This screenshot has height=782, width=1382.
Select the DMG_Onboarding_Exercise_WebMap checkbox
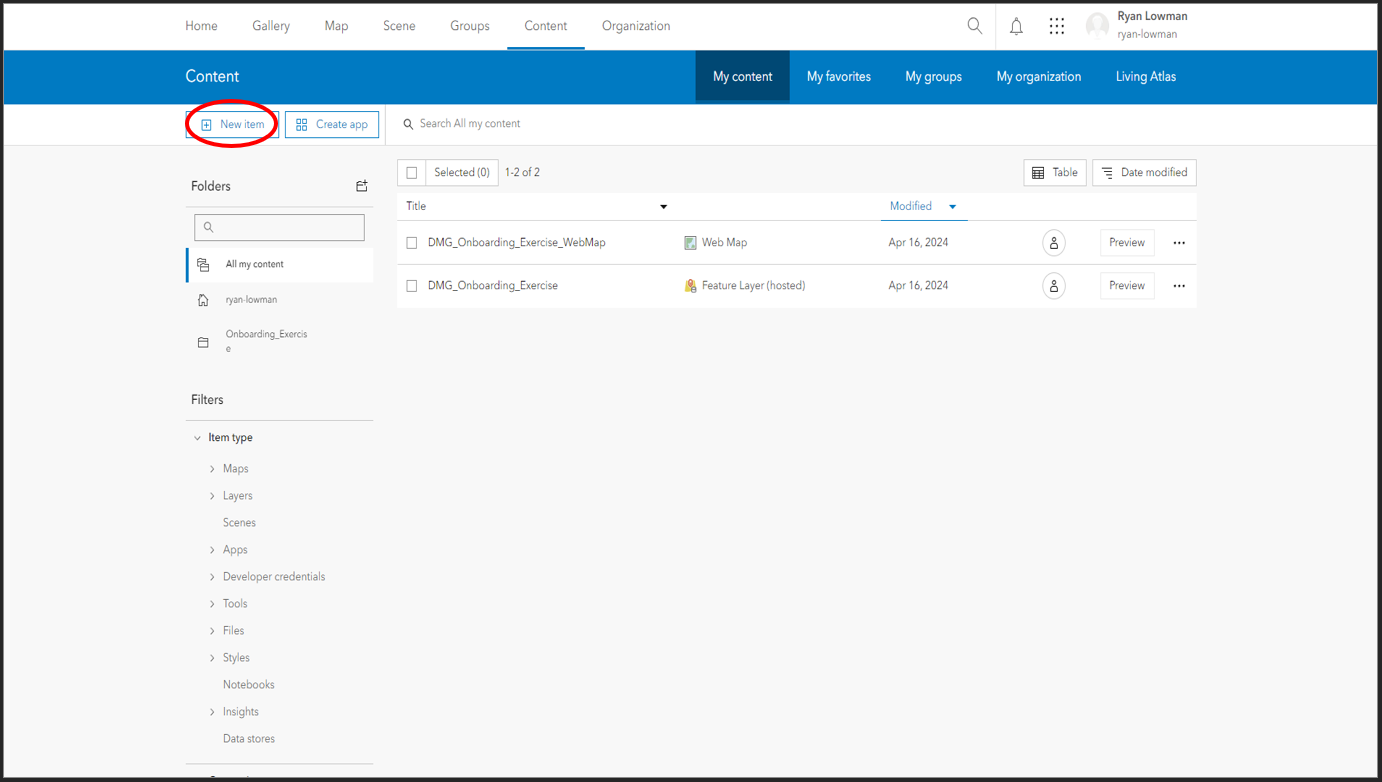411,242
